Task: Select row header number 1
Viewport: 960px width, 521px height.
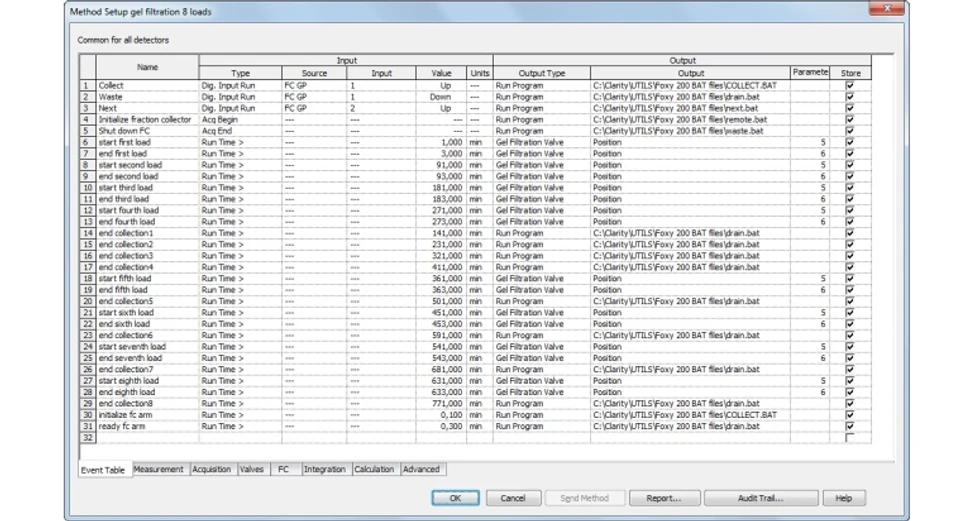Action: coord(88,86)
